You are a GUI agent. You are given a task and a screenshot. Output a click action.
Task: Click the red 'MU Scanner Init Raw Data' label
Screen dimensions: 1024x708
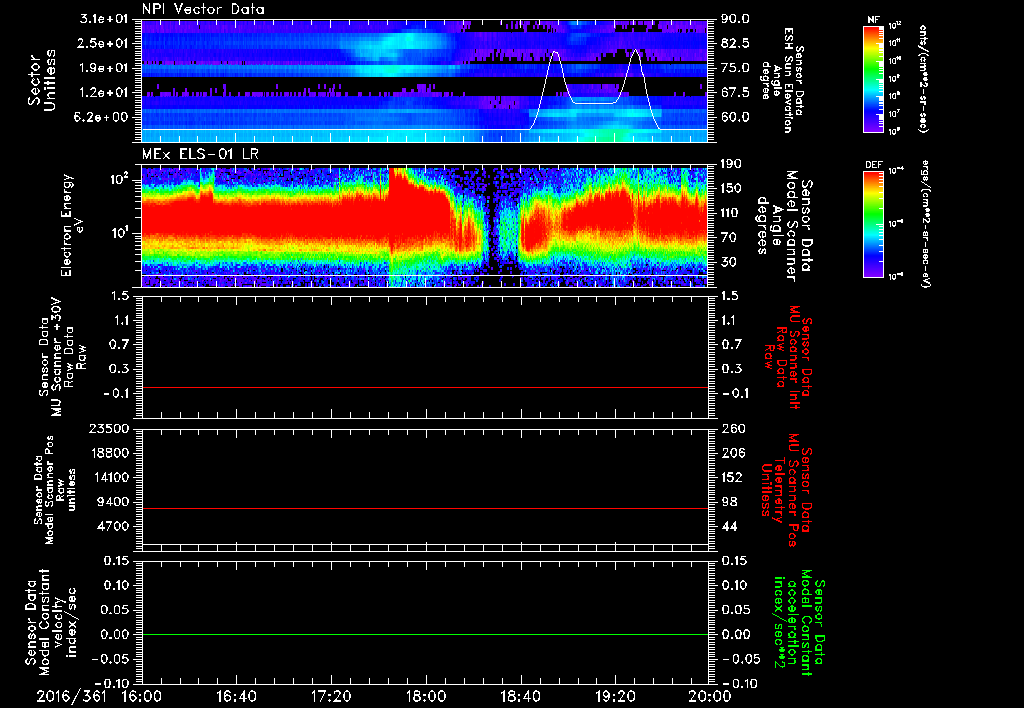tap(788, 357)
